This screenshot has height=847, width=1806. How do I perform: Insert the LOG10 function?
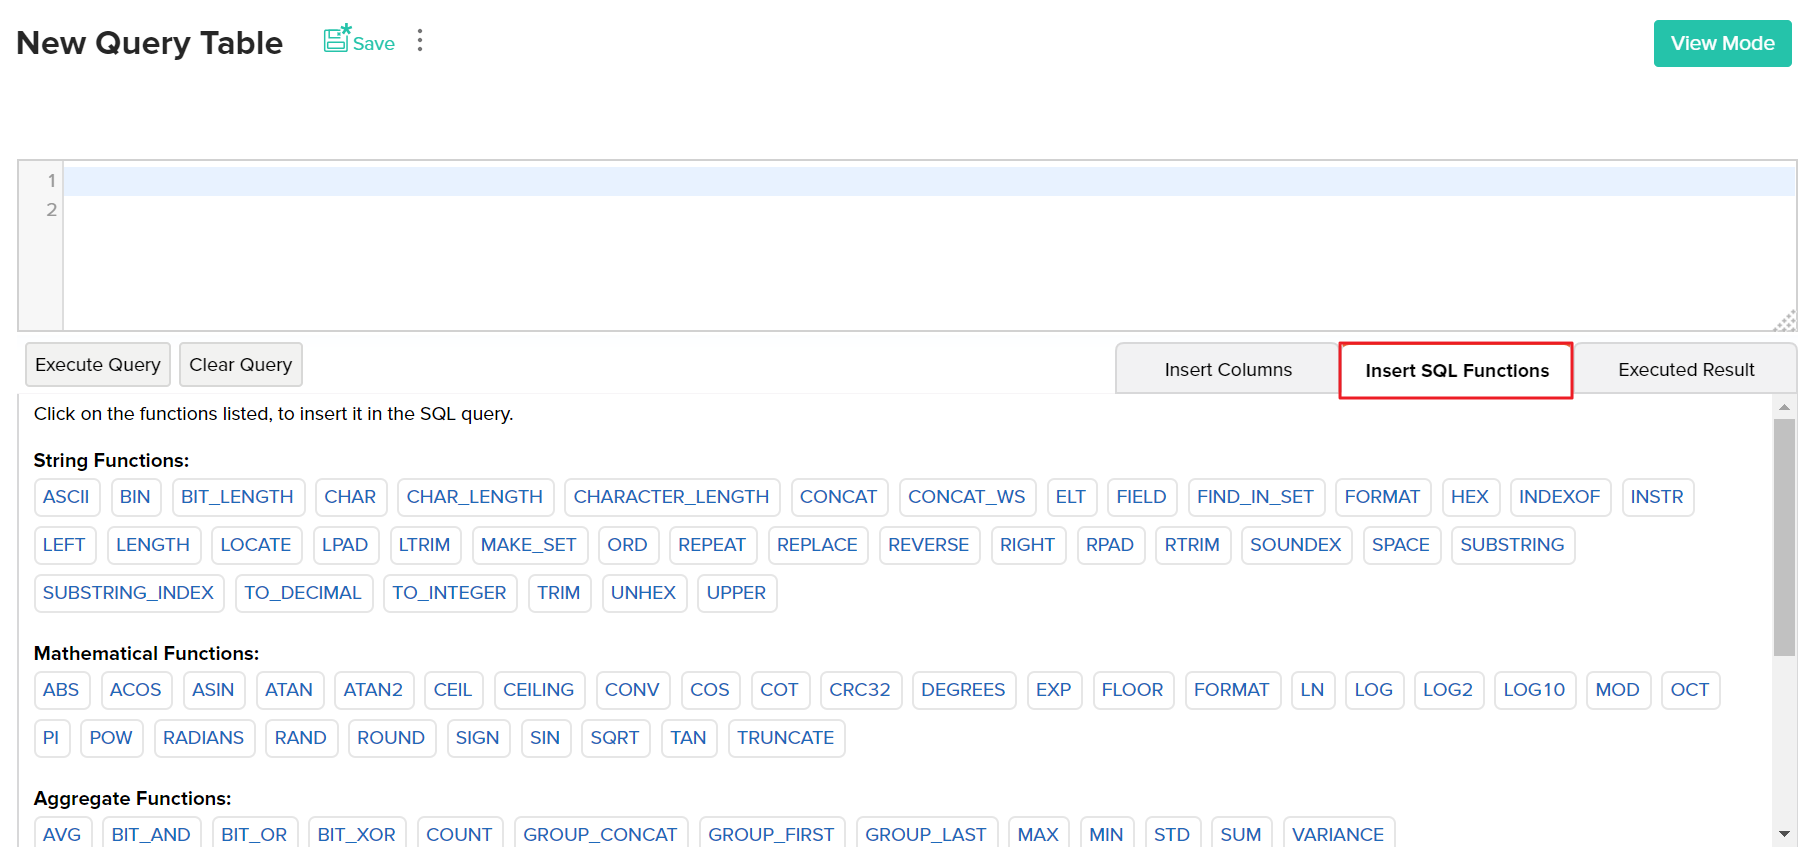pyautogui.click(x=1534, y=690)
